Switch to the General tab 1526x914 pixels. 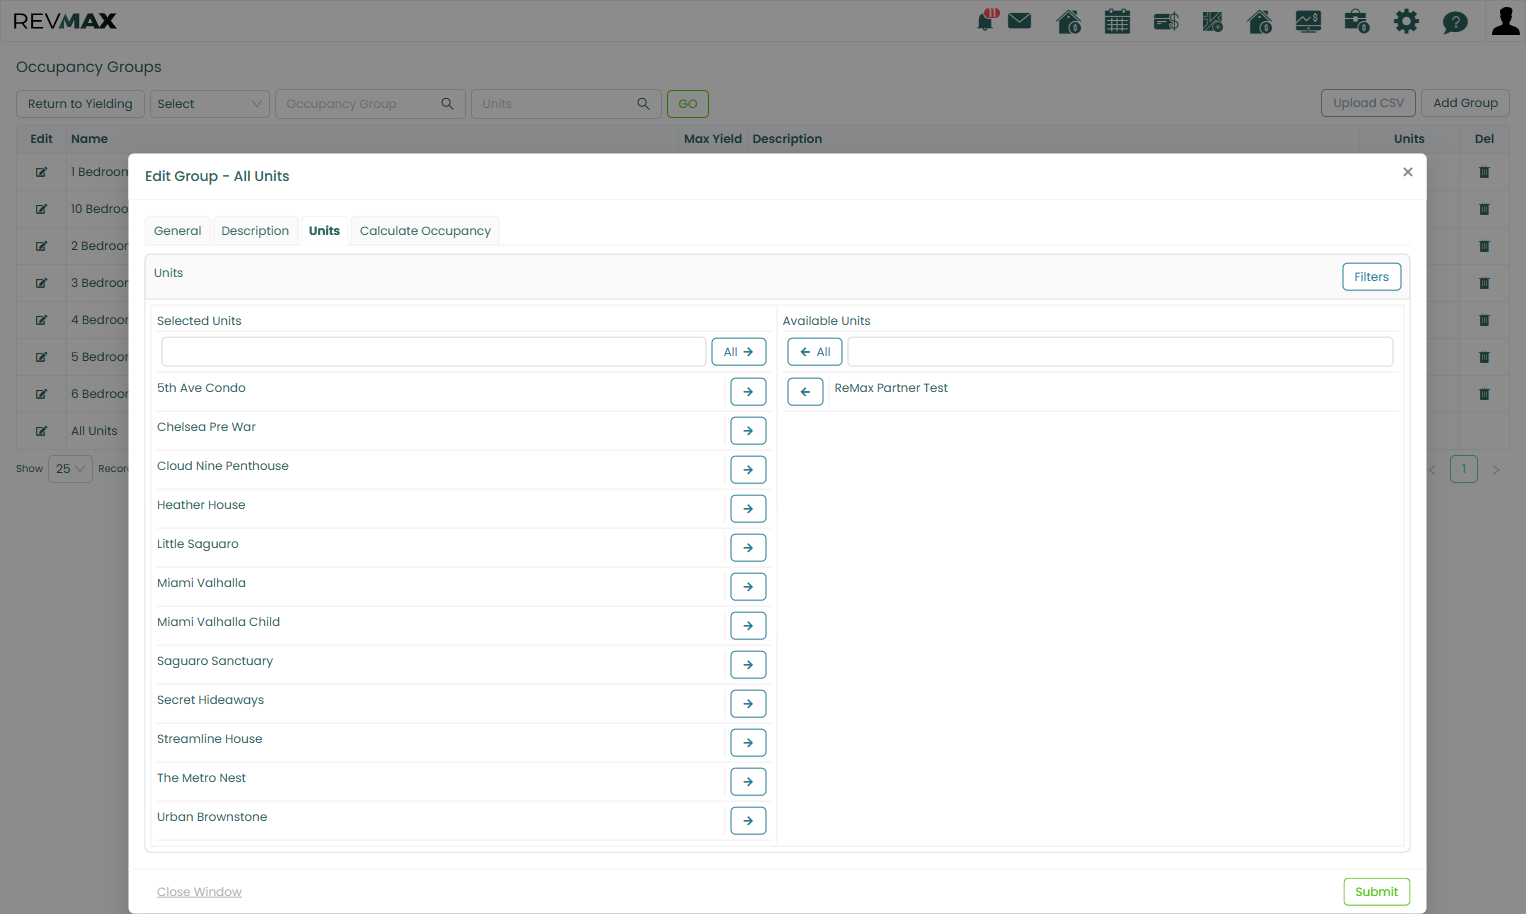pos(177,231)
